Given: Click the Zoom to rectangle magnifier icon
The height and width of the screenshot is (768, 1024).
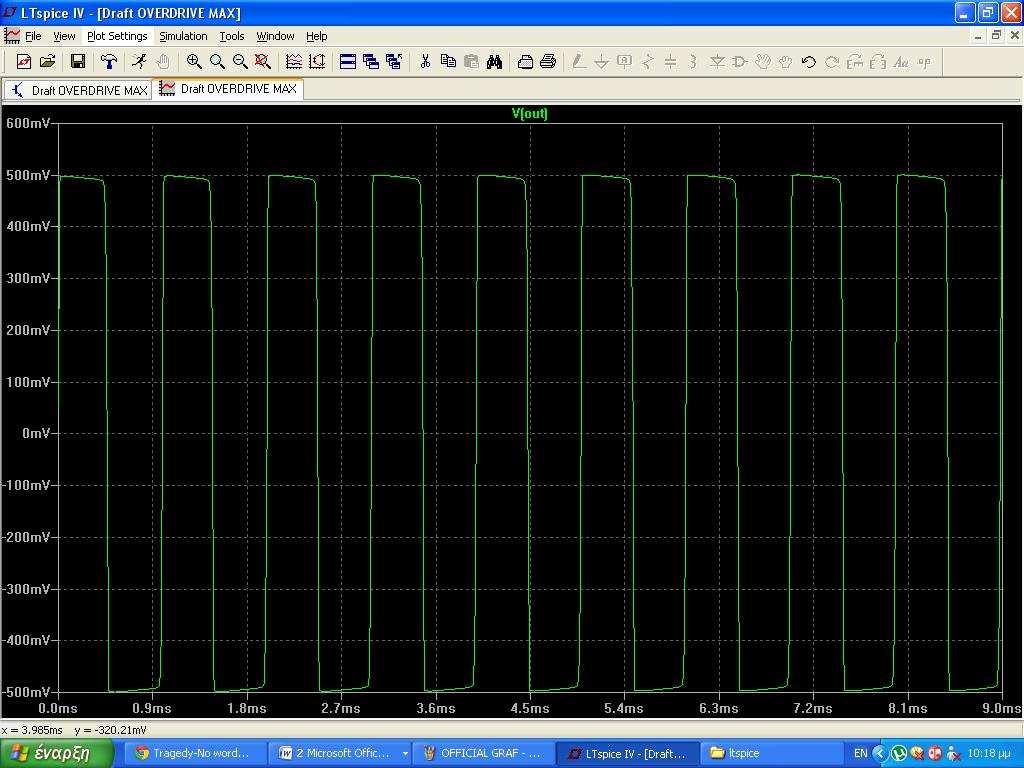Looking at the screenshot, I should tap(217, 61).
